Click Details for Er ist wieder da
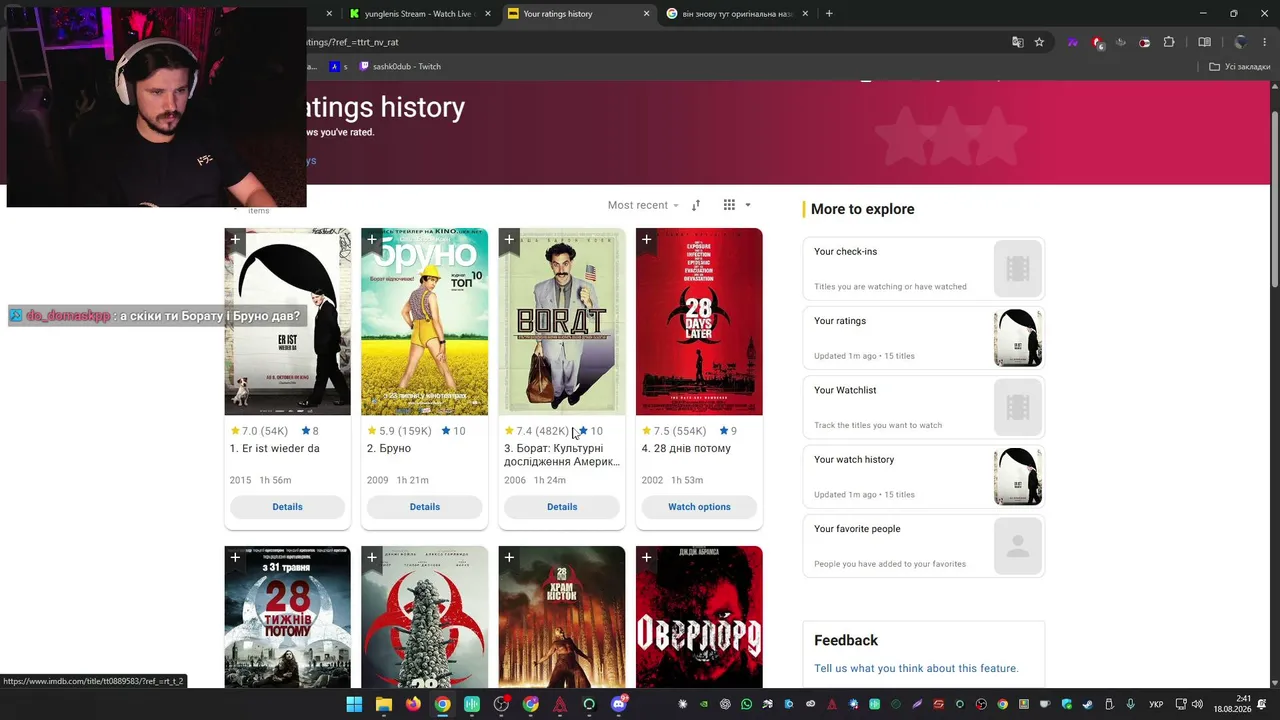 click(287, 507)
